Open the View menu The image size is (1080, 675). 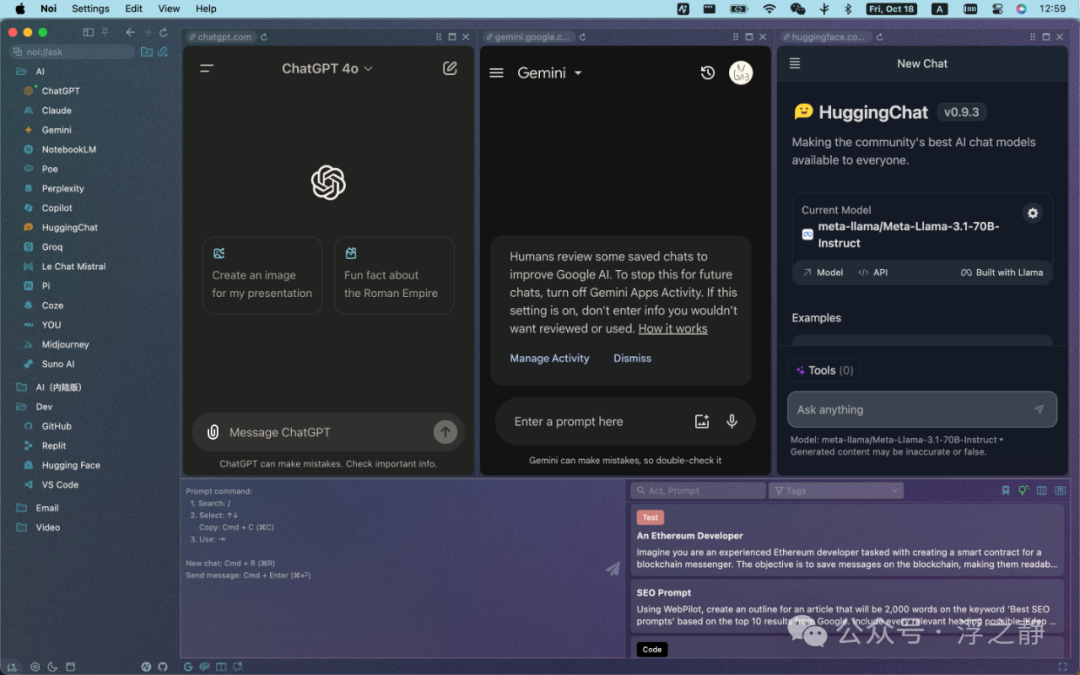(169, 9)
